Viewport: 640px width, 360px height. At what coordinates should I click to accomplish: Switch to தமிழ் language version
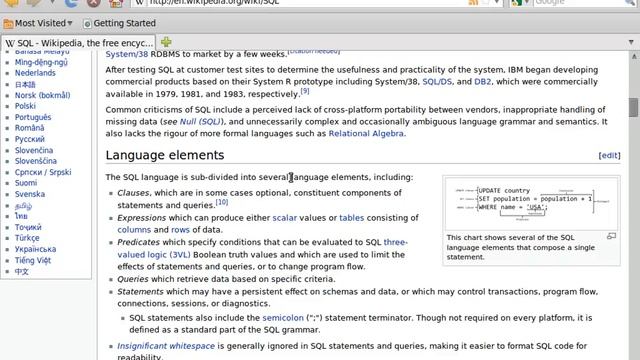pyautogui.click(x=23, y=206)
